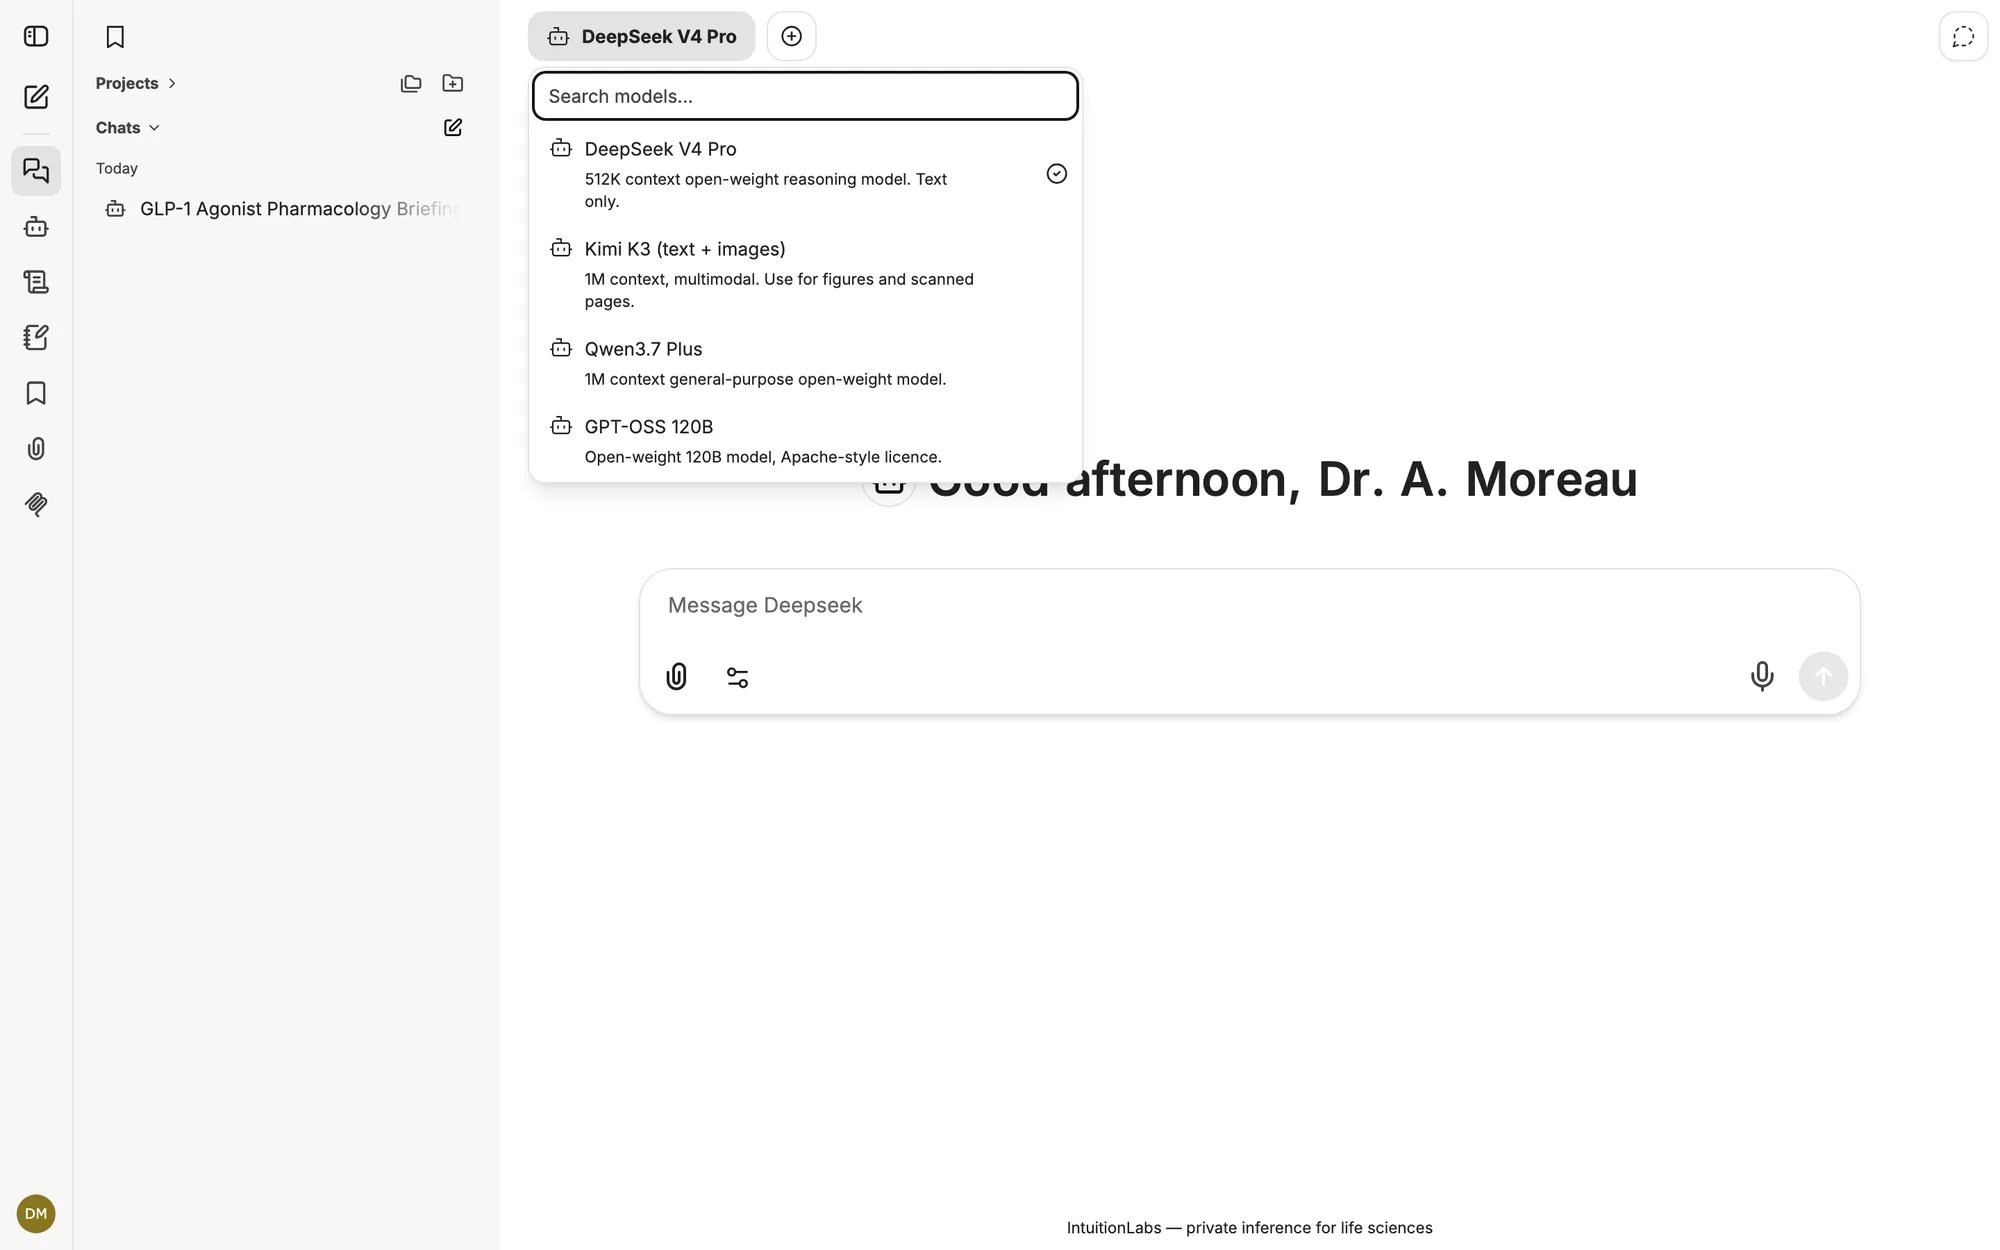Choose GPT-OSS 120B model
This screenshot has height=1250, width=2000.
[x=805, y=441]
